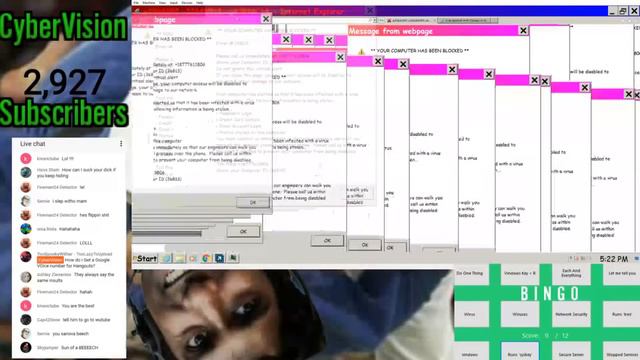Close the 'Message from webpage' popup

click(523, 31)
